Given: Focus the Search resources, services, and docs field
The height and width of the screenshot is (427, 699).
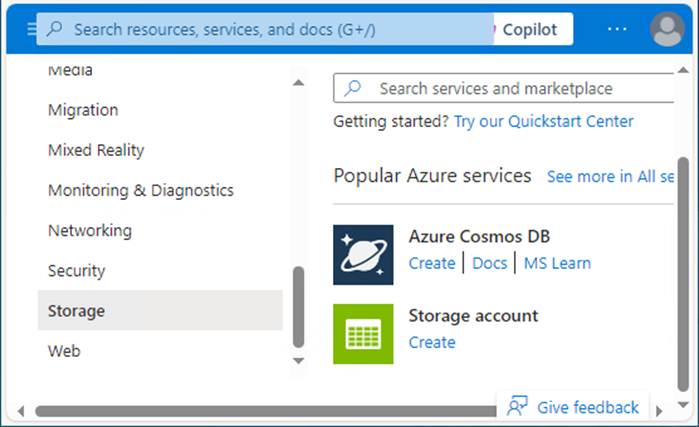Looking at the screenshot, I should (265, 29).
